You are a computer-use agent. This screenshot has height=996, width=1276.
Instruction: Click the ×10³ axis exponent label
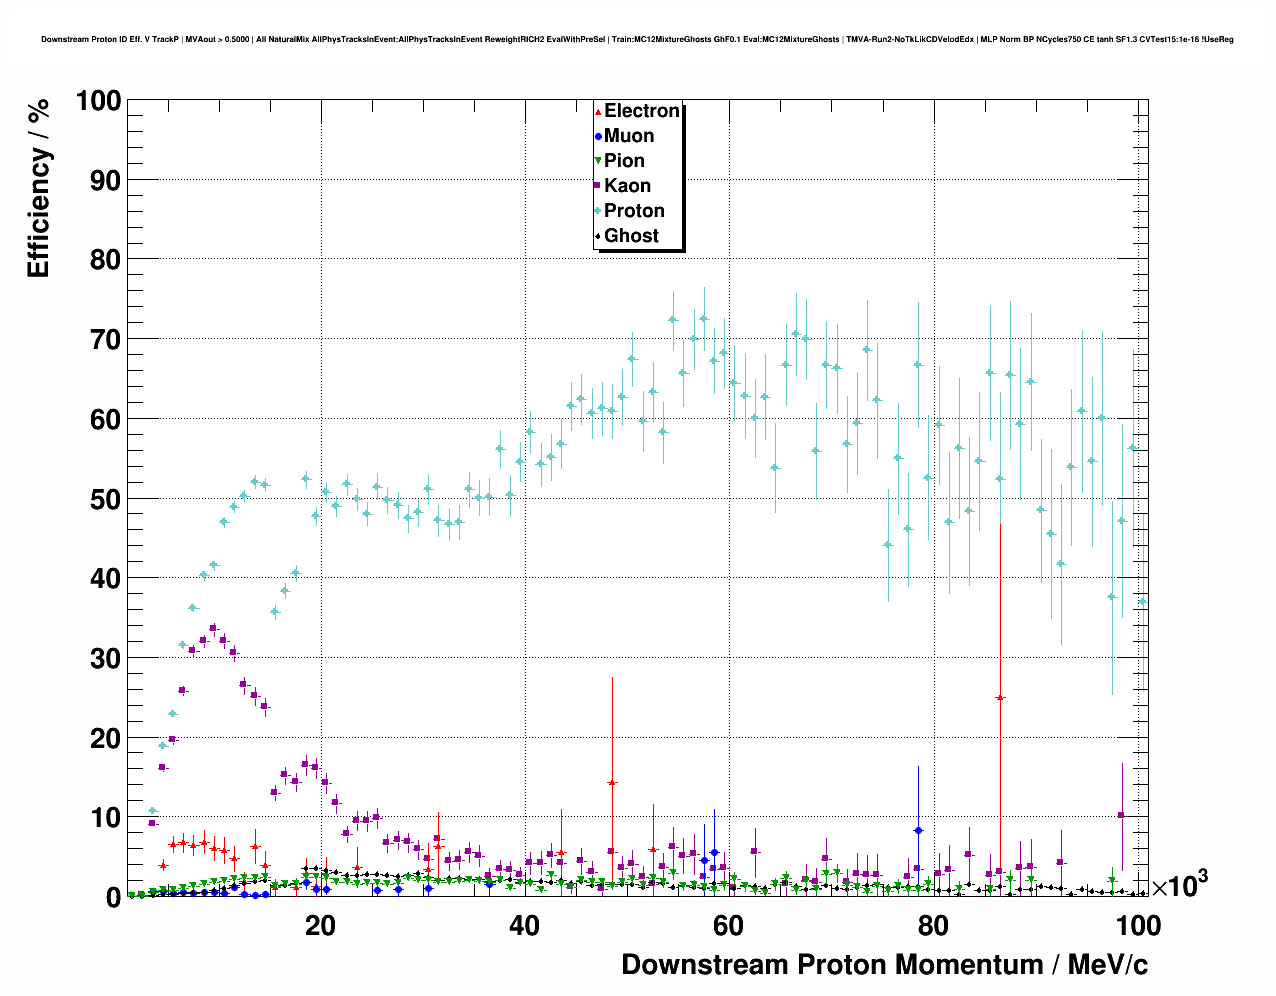point(1179,885)
